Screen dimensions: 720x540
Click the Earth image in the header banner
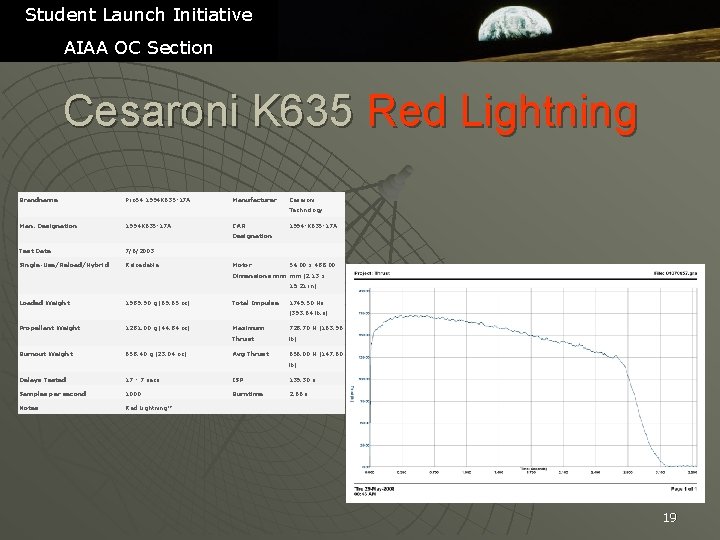514,24
